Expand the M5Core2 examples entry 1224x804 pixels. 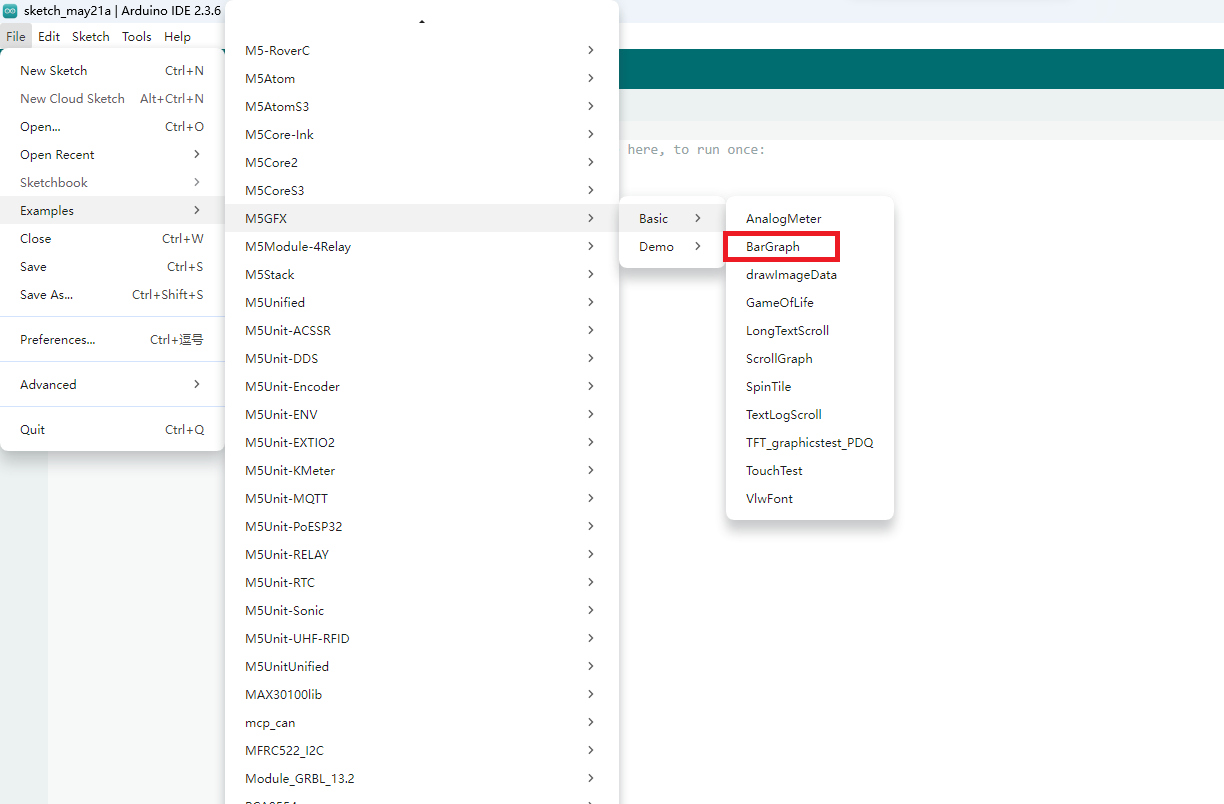[422, 163]
